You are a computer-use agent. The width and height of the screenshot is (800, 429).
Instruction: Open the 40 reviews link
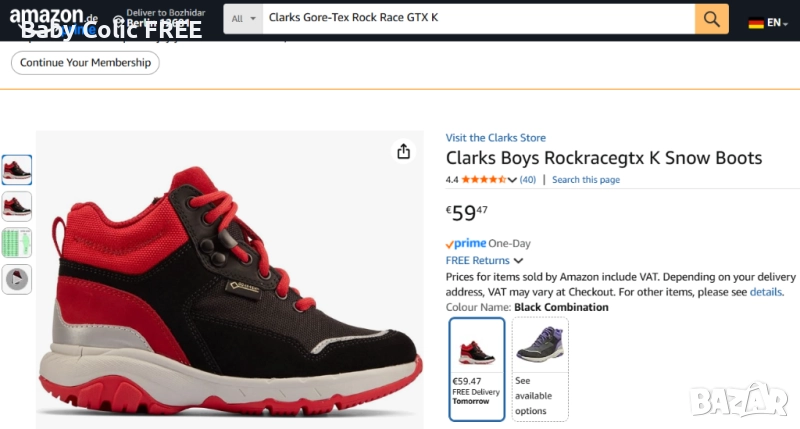point(528,180)
